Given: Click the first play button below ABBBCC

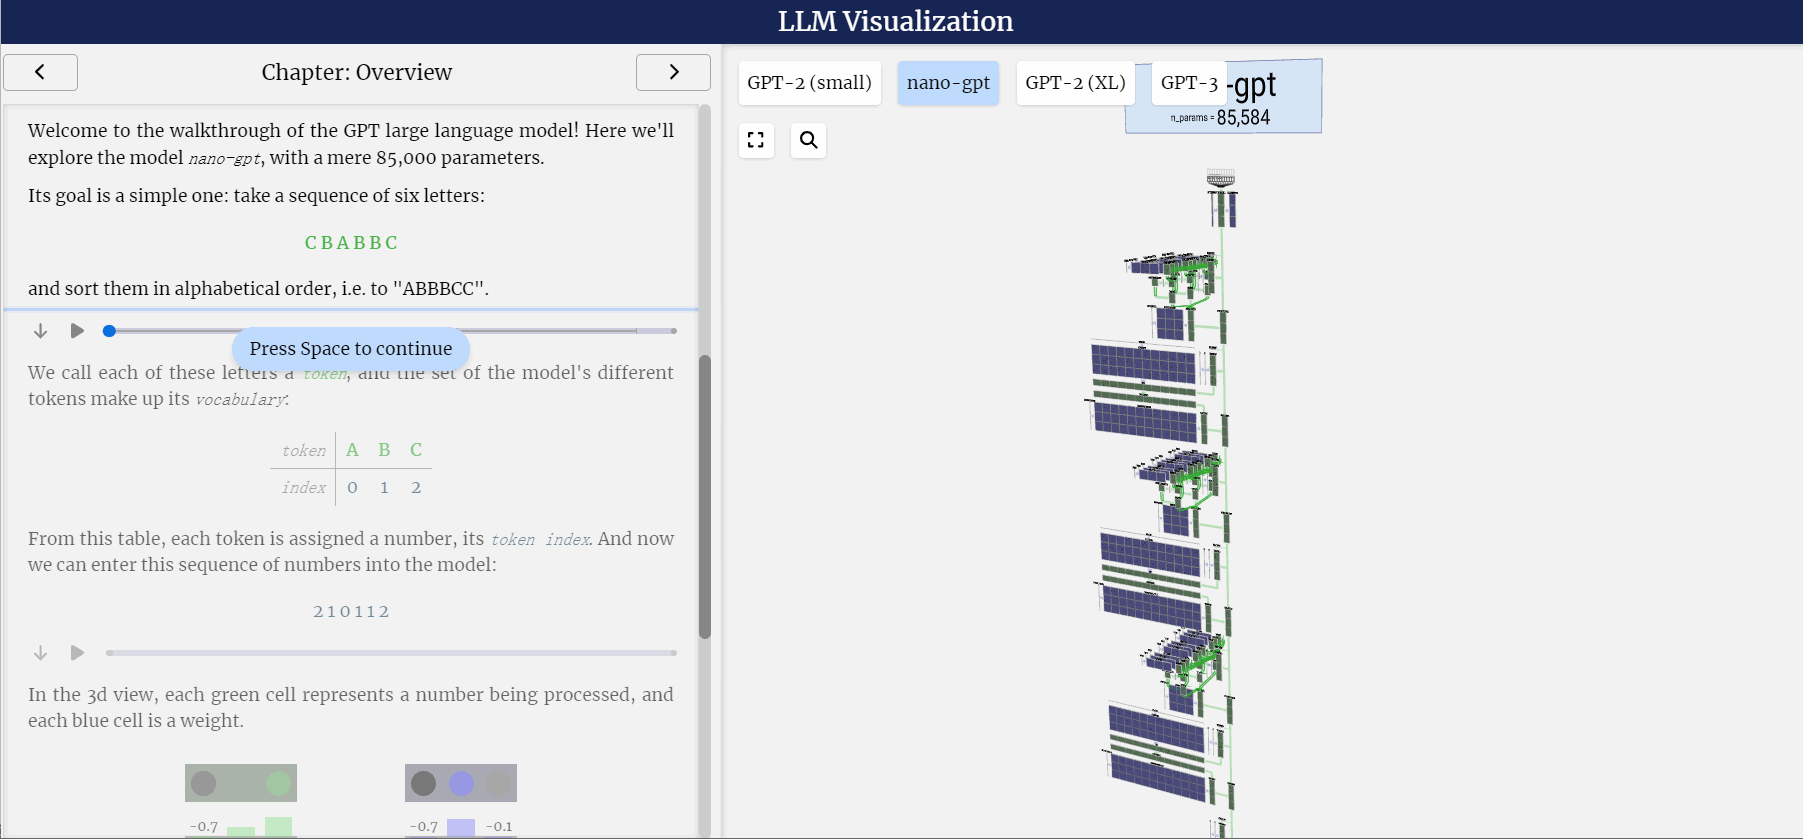Looking at the screenshot, I should (x=77, y=331).
